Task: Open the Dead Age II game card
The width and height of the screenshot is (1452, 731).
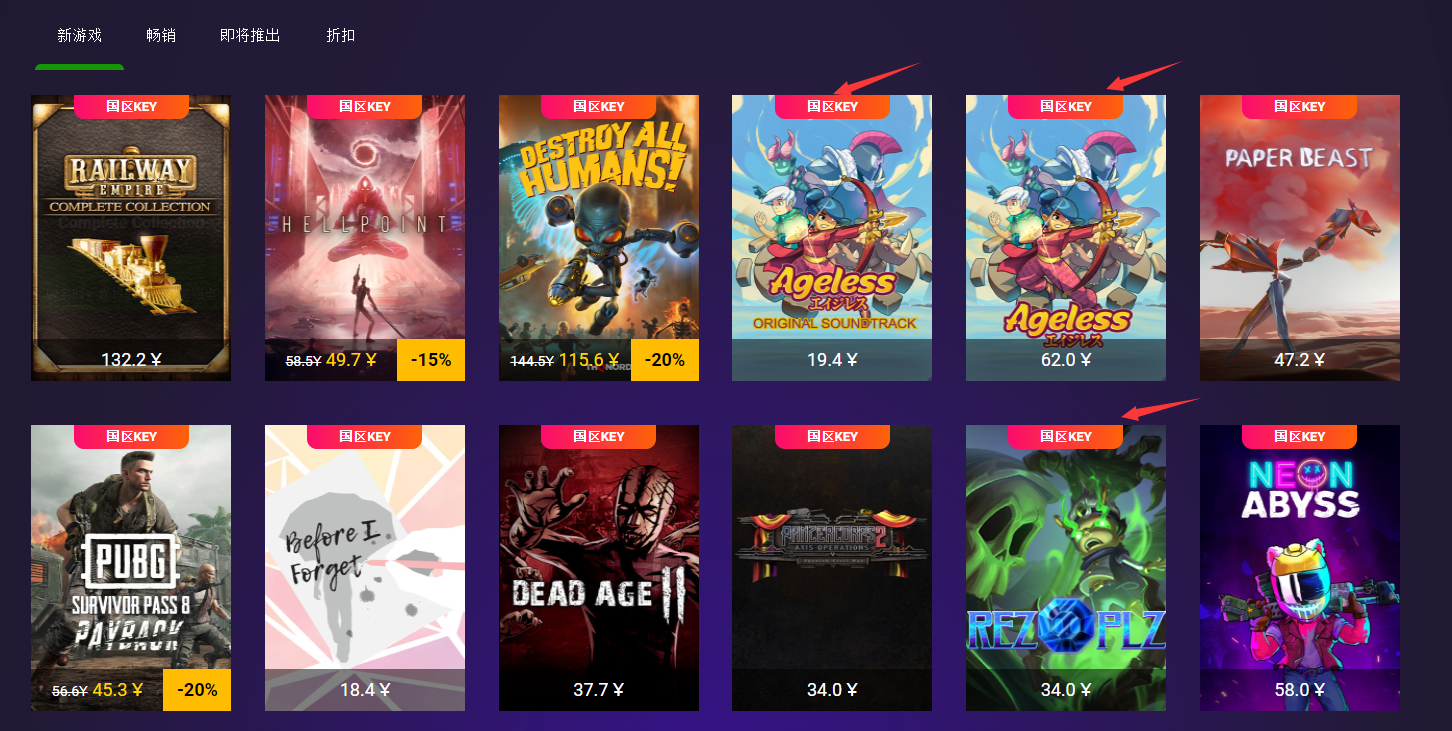Action: pyautogui.click(x=599, y=568)
